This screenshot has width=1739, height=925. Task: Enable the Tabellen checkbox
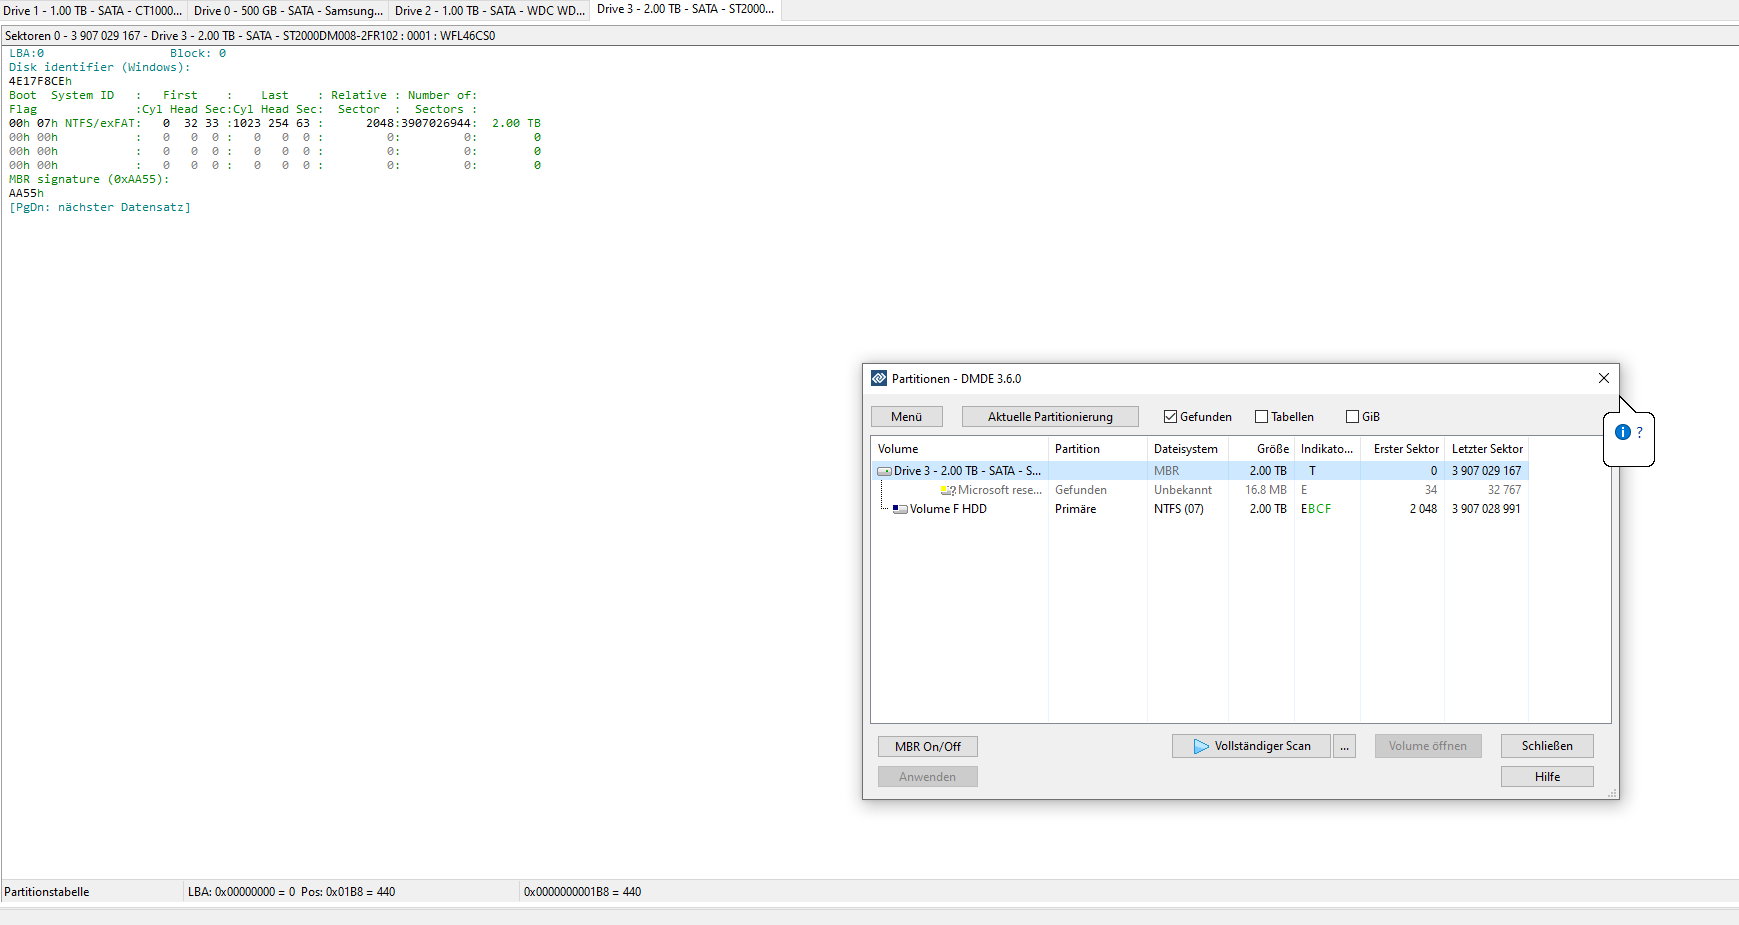pos(1261,417)
